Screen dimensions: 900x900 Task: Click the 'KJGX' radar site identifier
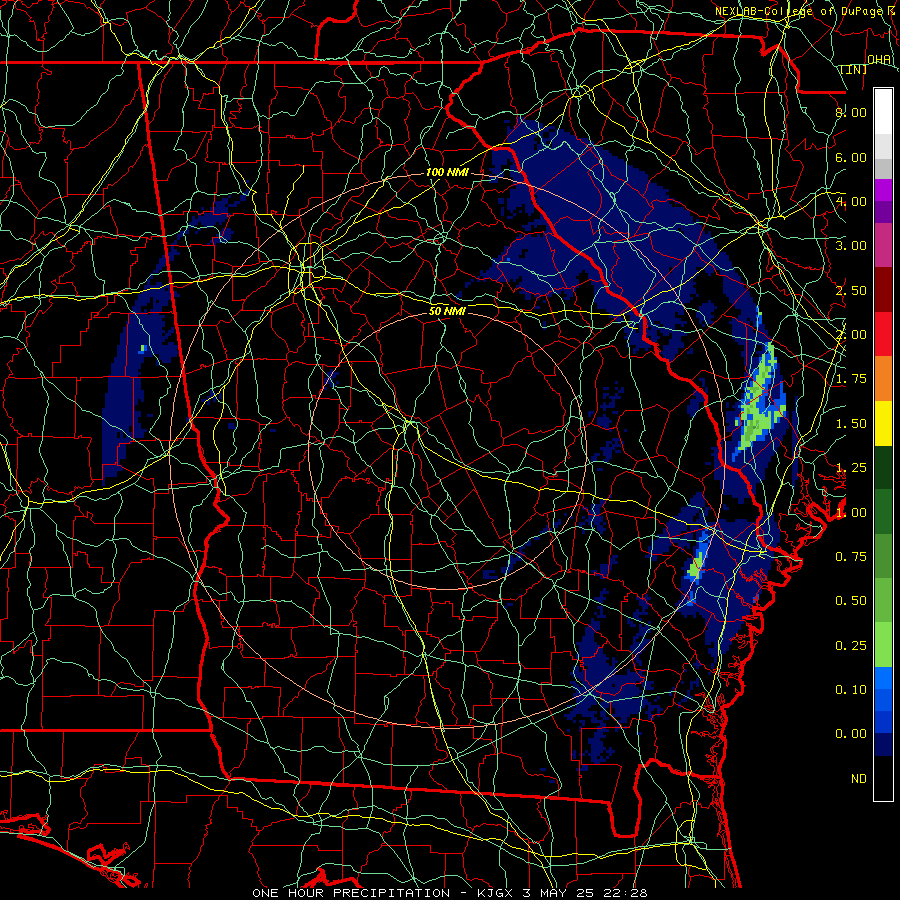click(496, 893)
